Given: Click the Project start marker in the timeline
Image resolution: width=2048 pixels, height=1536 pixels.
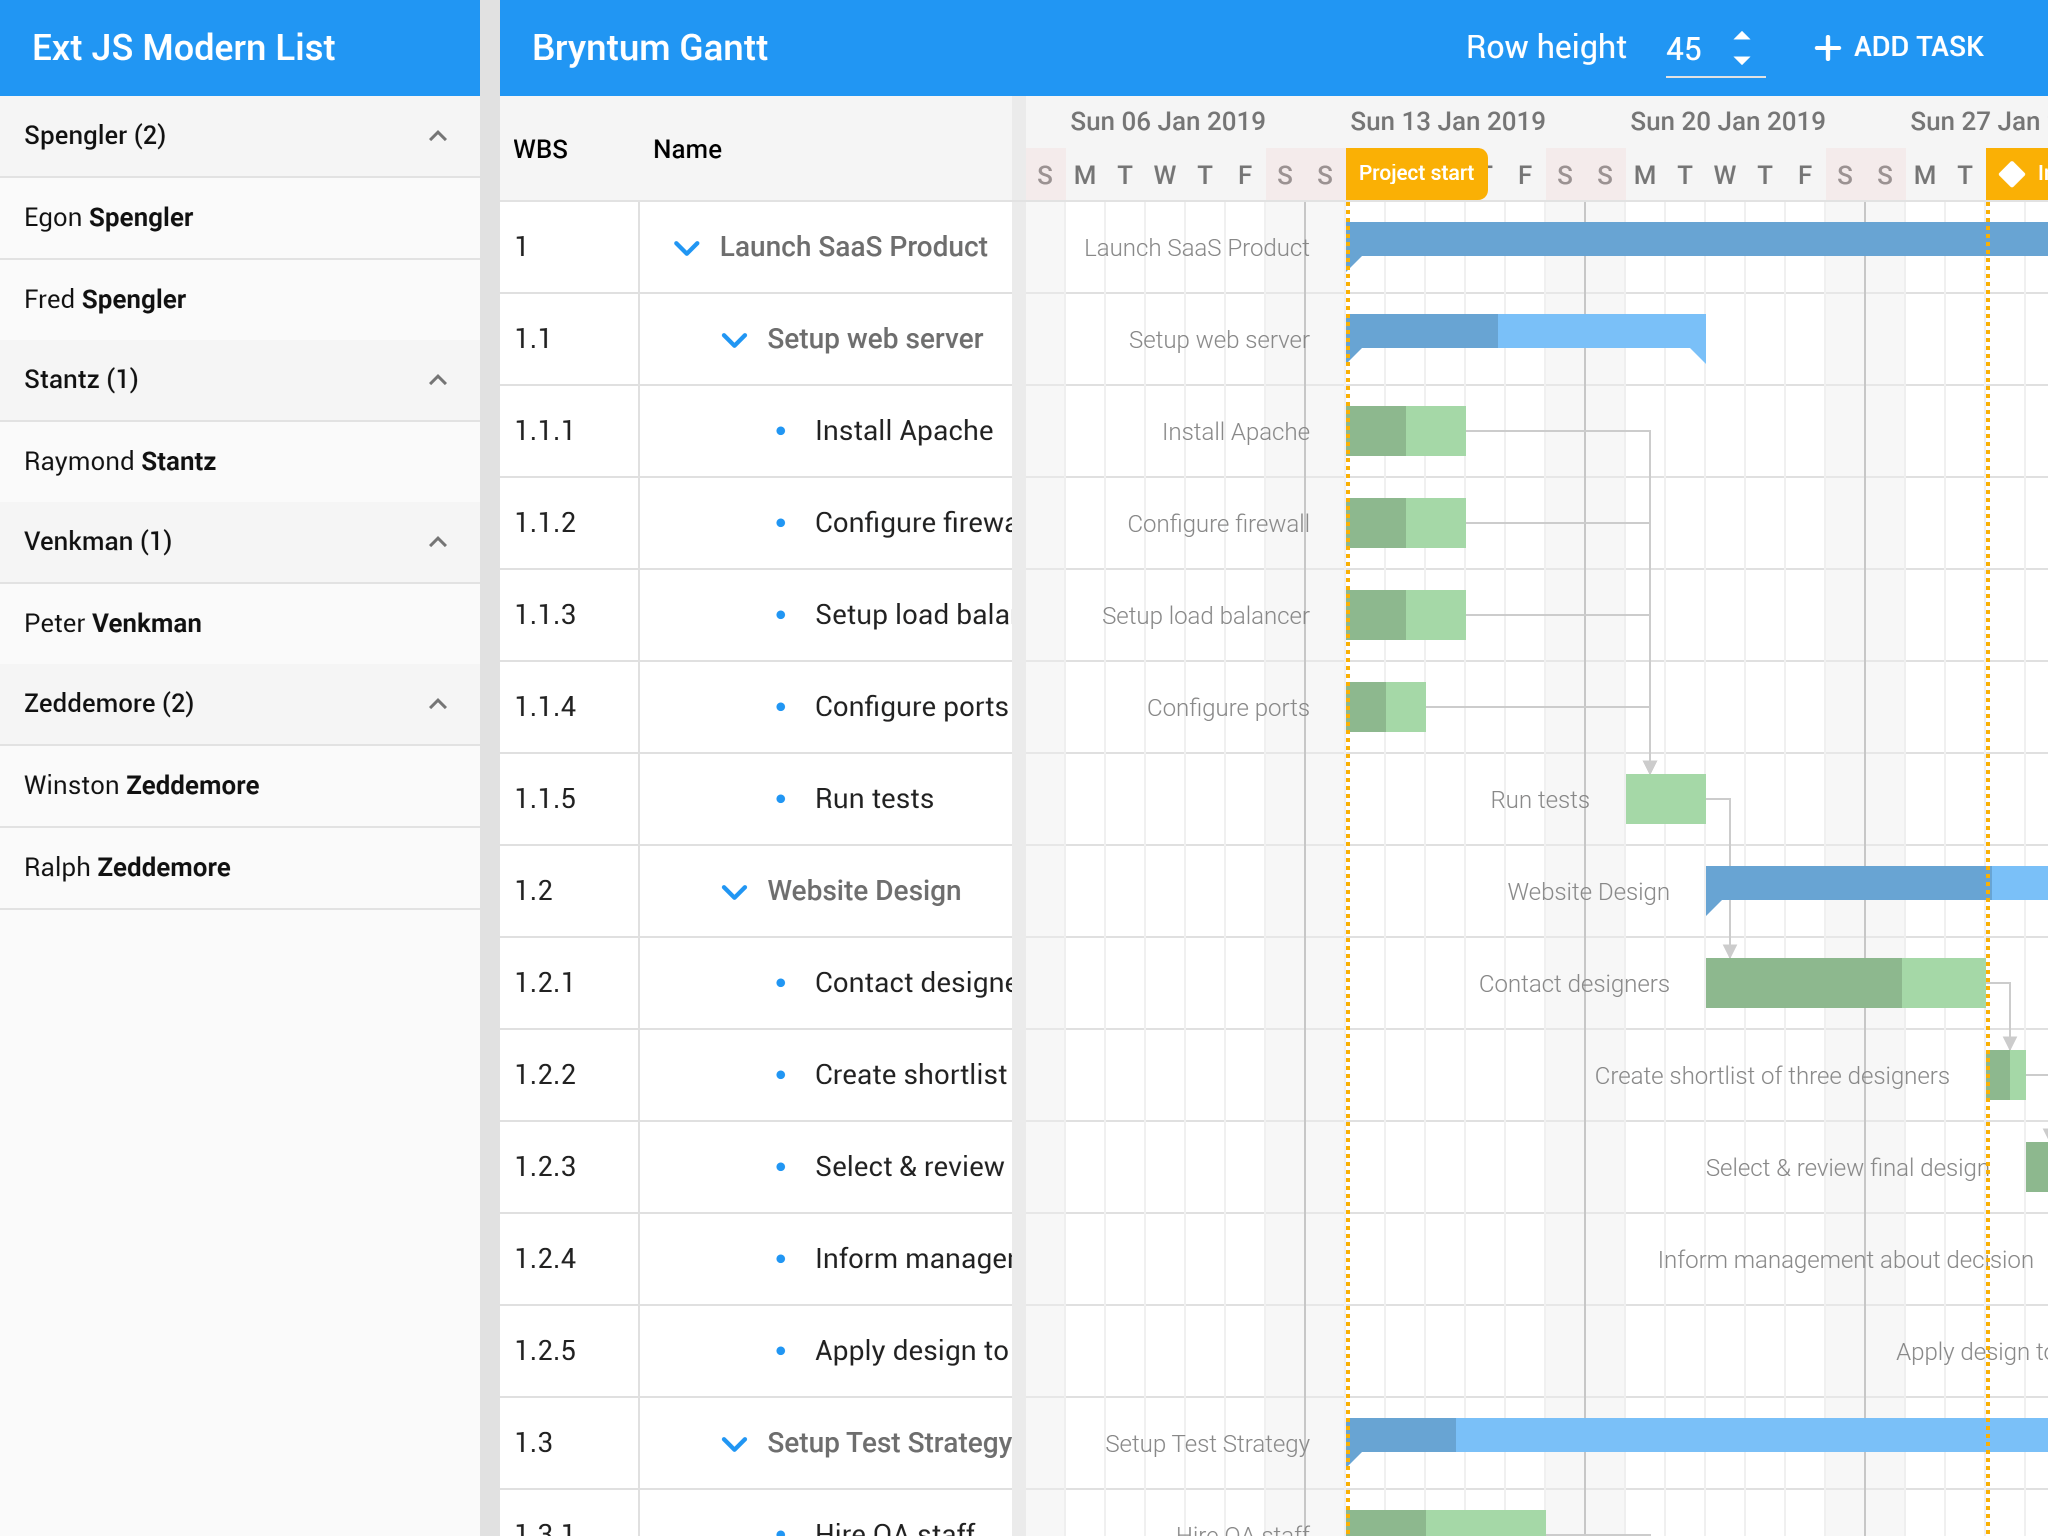Looking at the screenshot, I should 1415,172.
